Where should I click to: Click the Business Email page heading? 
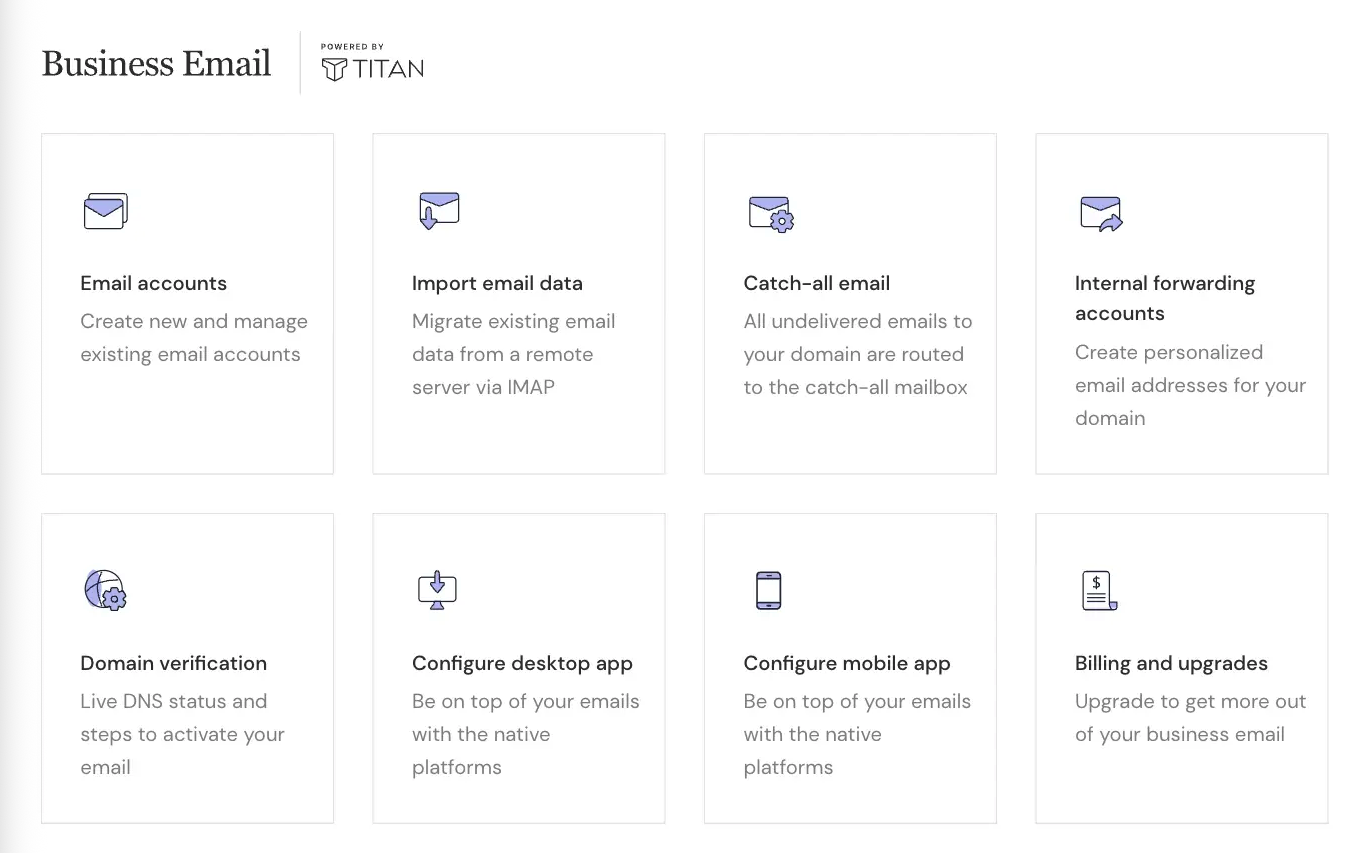157,64
